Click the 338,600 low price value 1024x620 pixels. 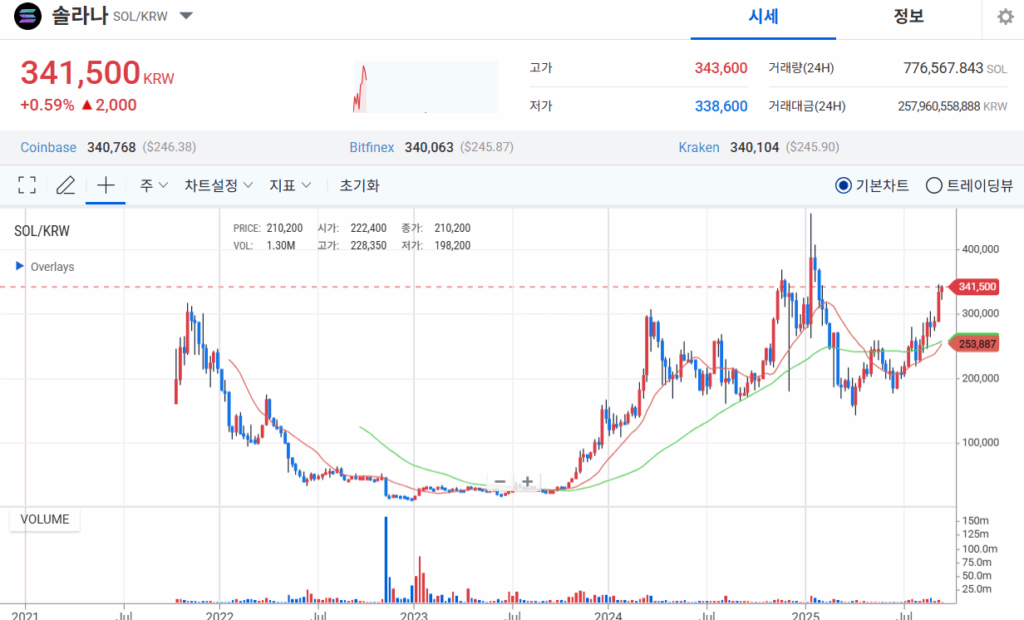[721, 106]
